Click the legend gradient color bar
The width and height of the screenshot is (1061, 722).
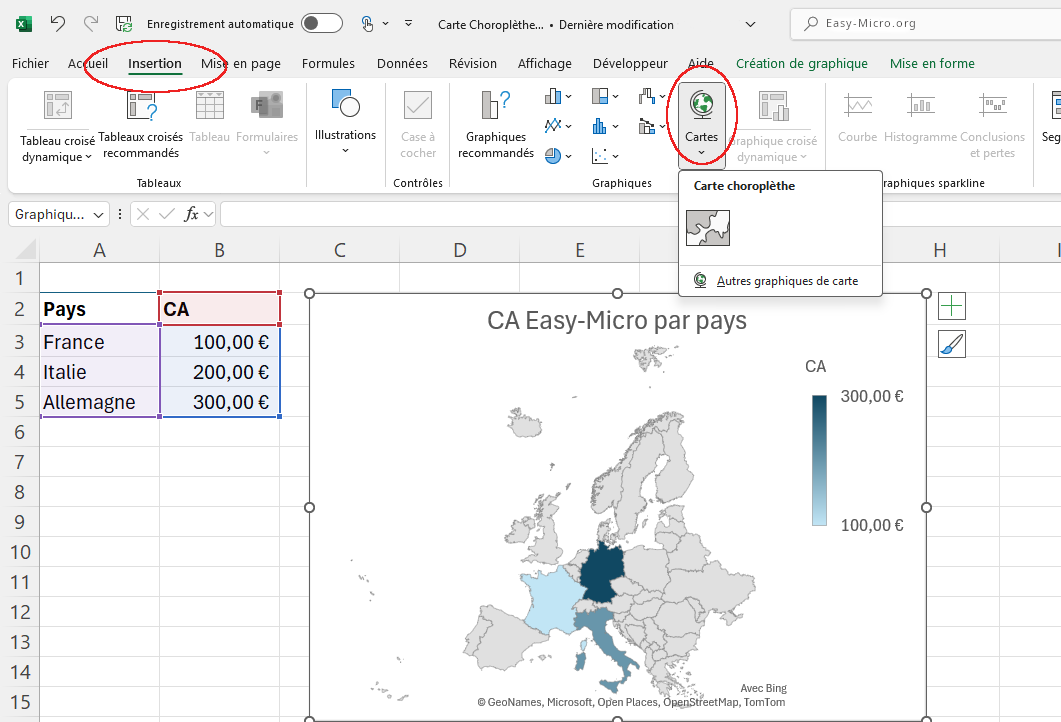pos(819,461)
